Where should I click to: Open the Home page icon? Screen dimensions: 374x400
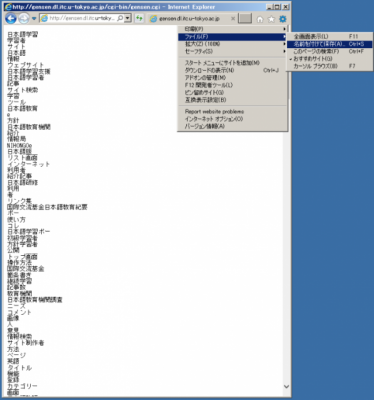(x=260, y=19)
